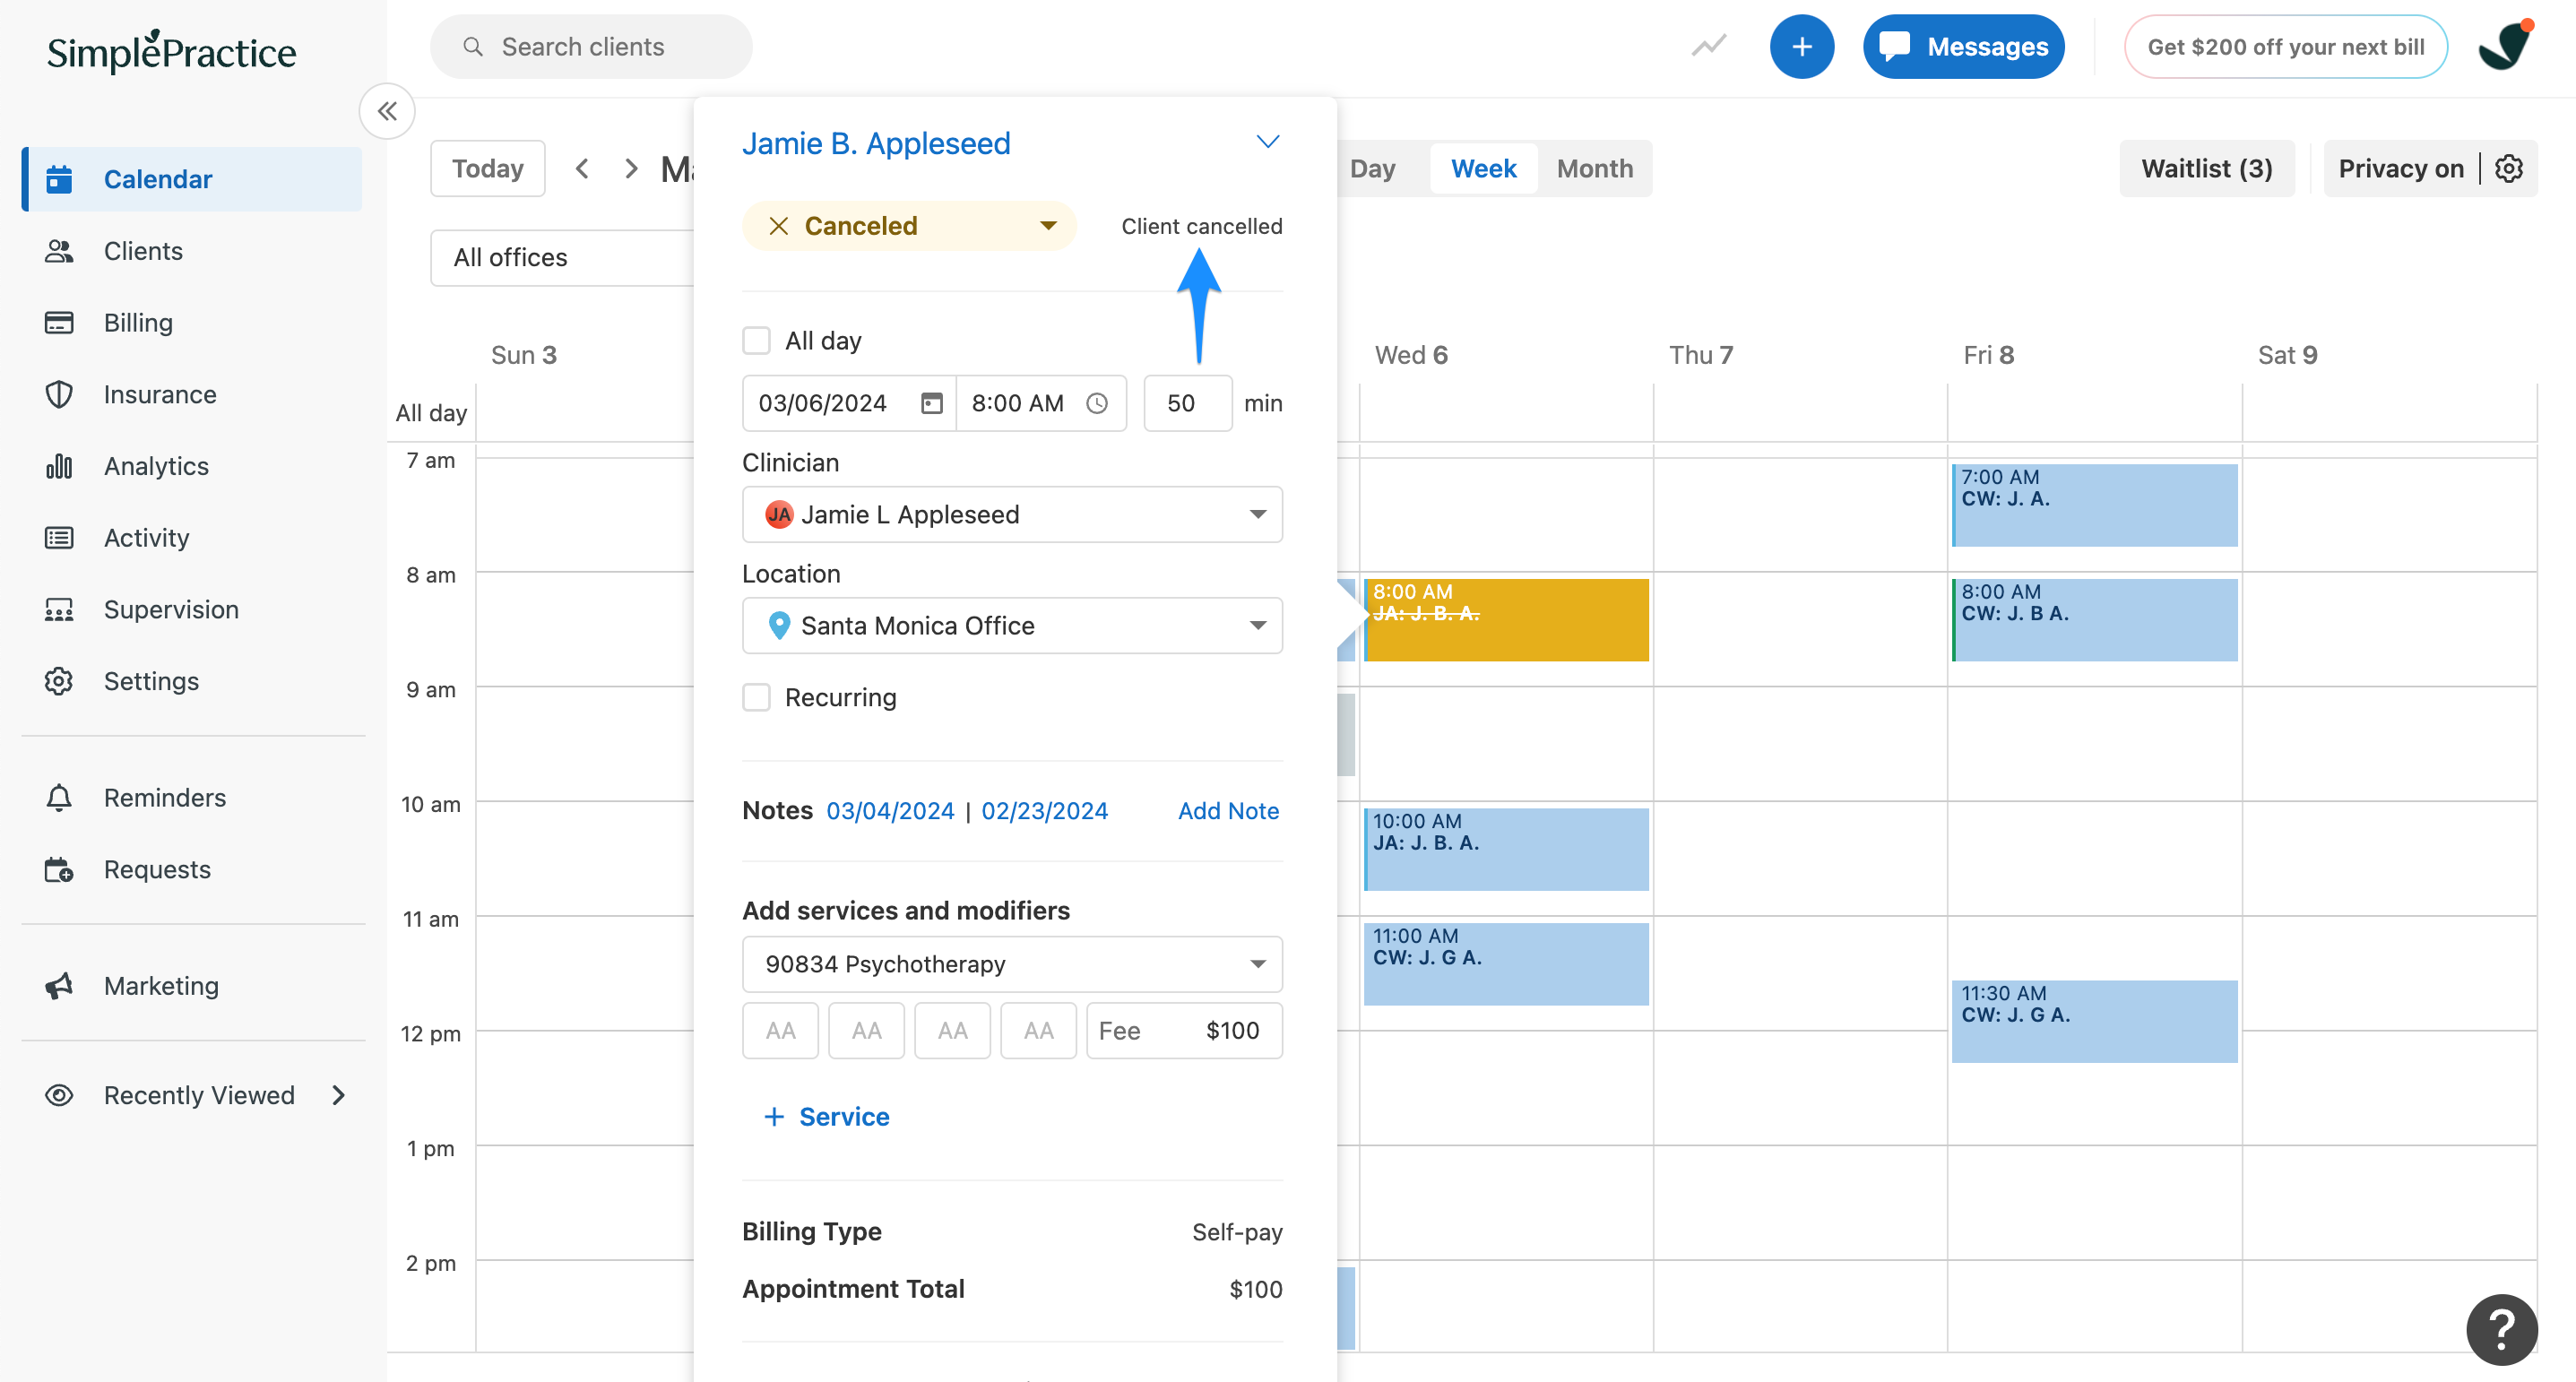Open Marketing using the megaphone icon
The image size is (2576, 1382).
(58, 986)
